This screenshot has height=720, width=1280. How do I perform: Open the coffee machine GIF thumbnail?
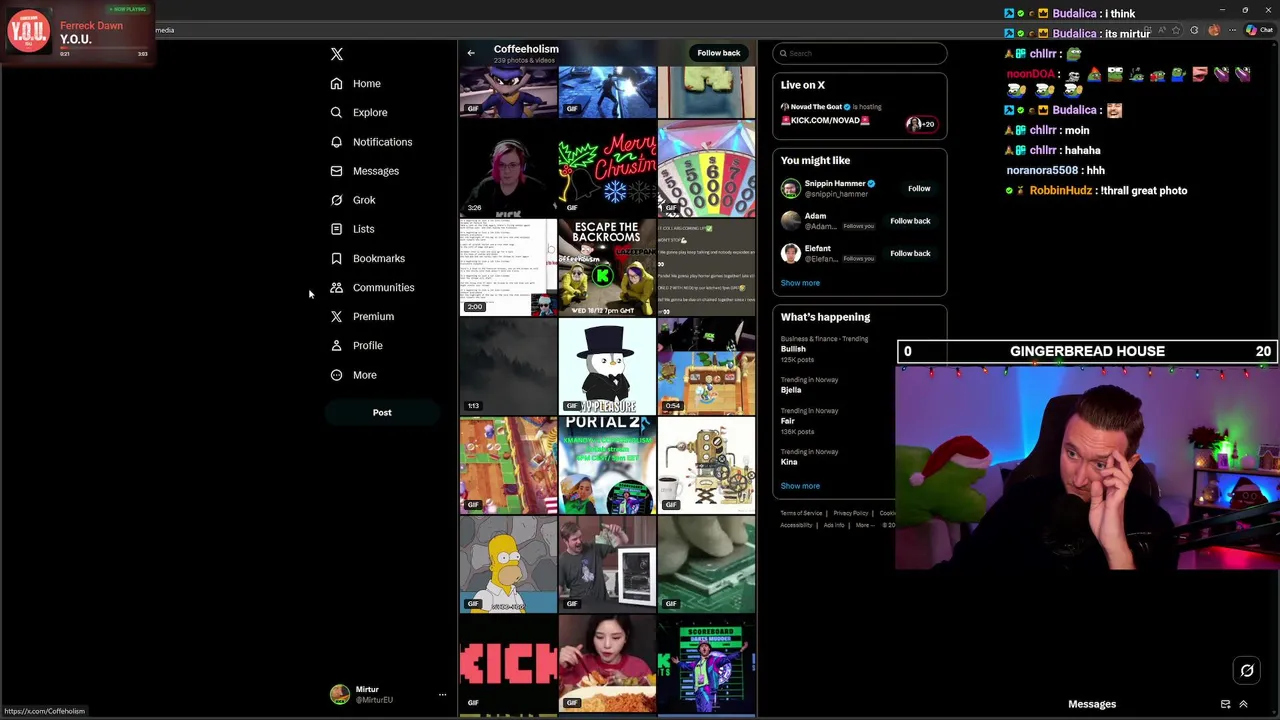coord(706,465)
